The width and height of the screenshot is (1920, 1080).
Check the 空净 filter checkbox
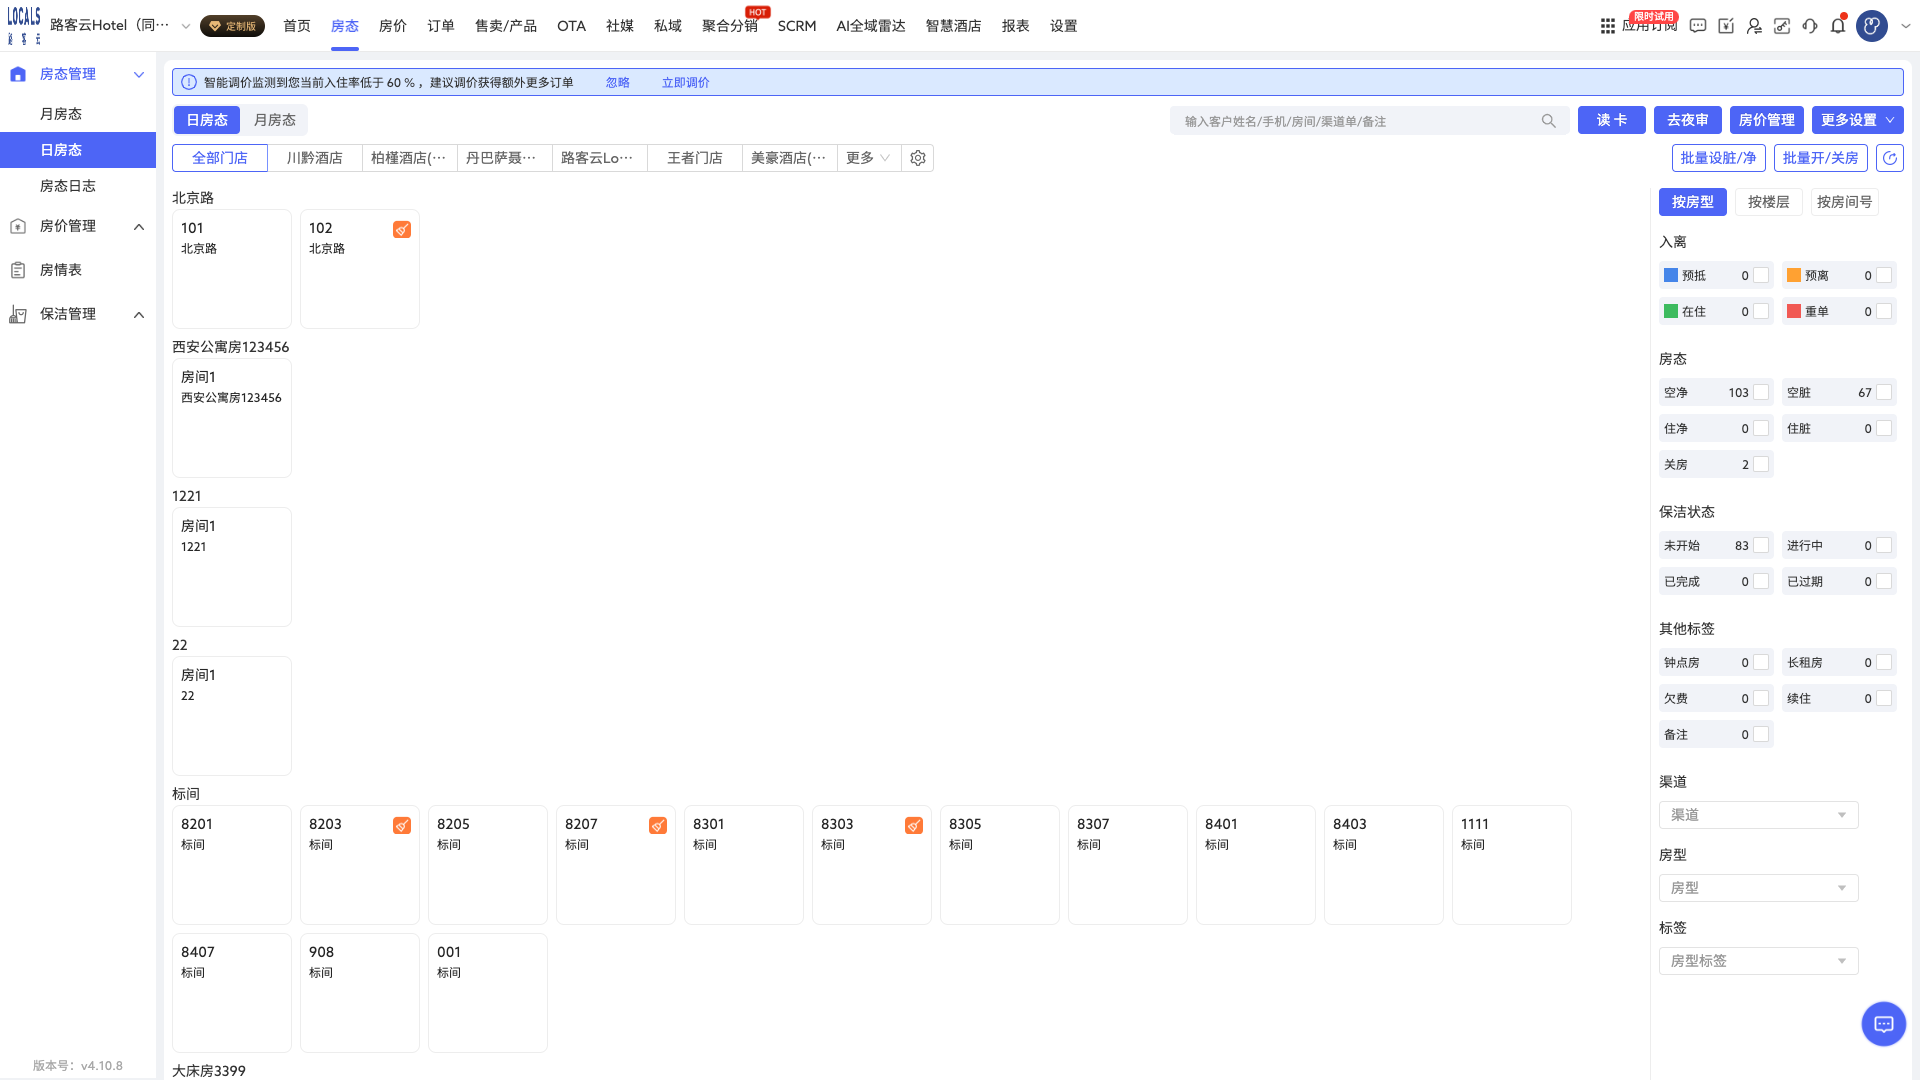point(1761,392)
